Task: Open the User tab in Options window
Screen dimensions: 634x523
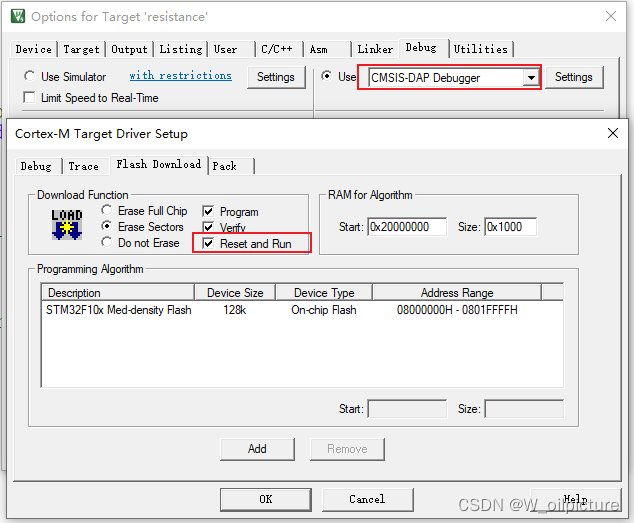Action: (x=232, y=49)
